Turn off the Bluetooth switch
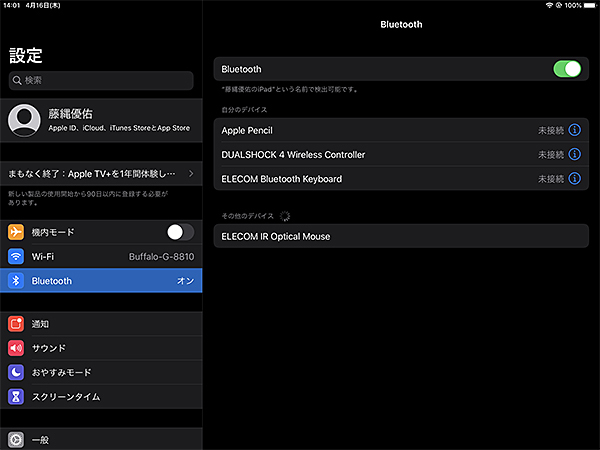 pos(566,69)
